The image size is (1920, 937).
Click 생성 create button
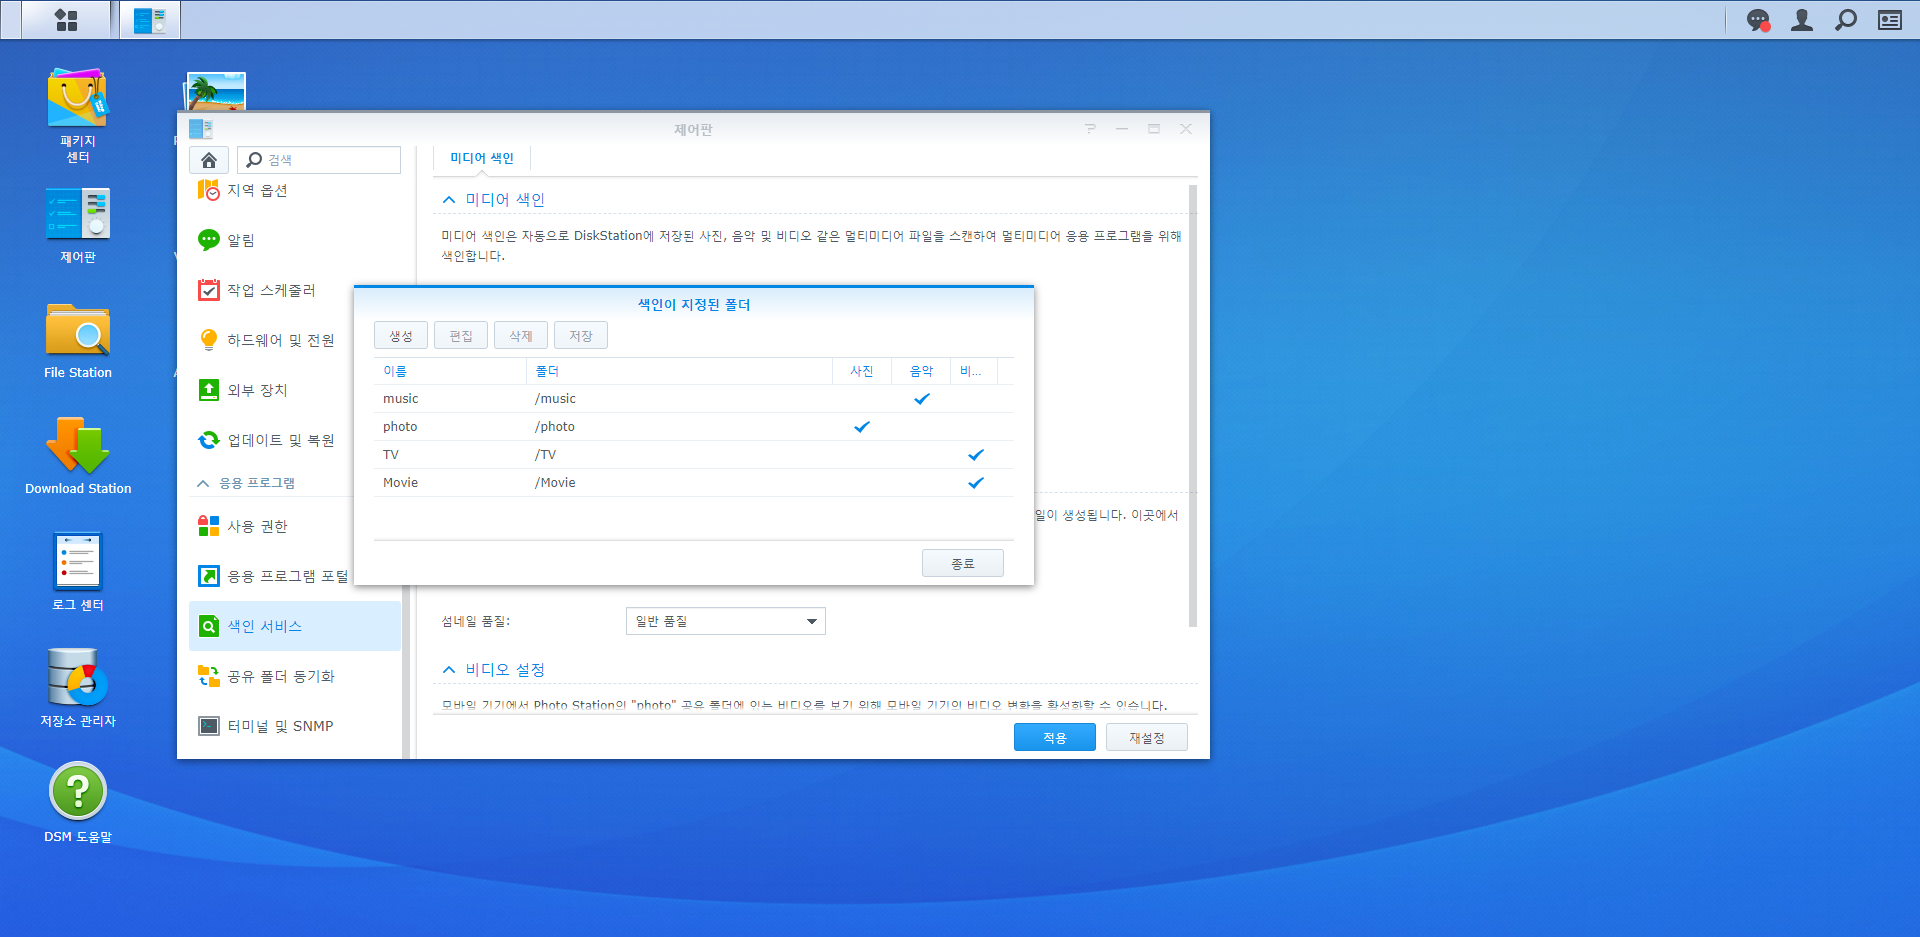click(x=401, y=336)
